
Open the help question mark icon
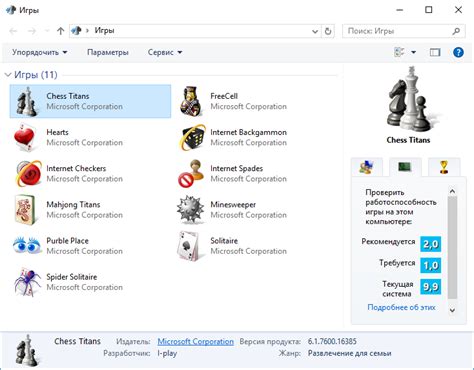(x=458, y=52)
